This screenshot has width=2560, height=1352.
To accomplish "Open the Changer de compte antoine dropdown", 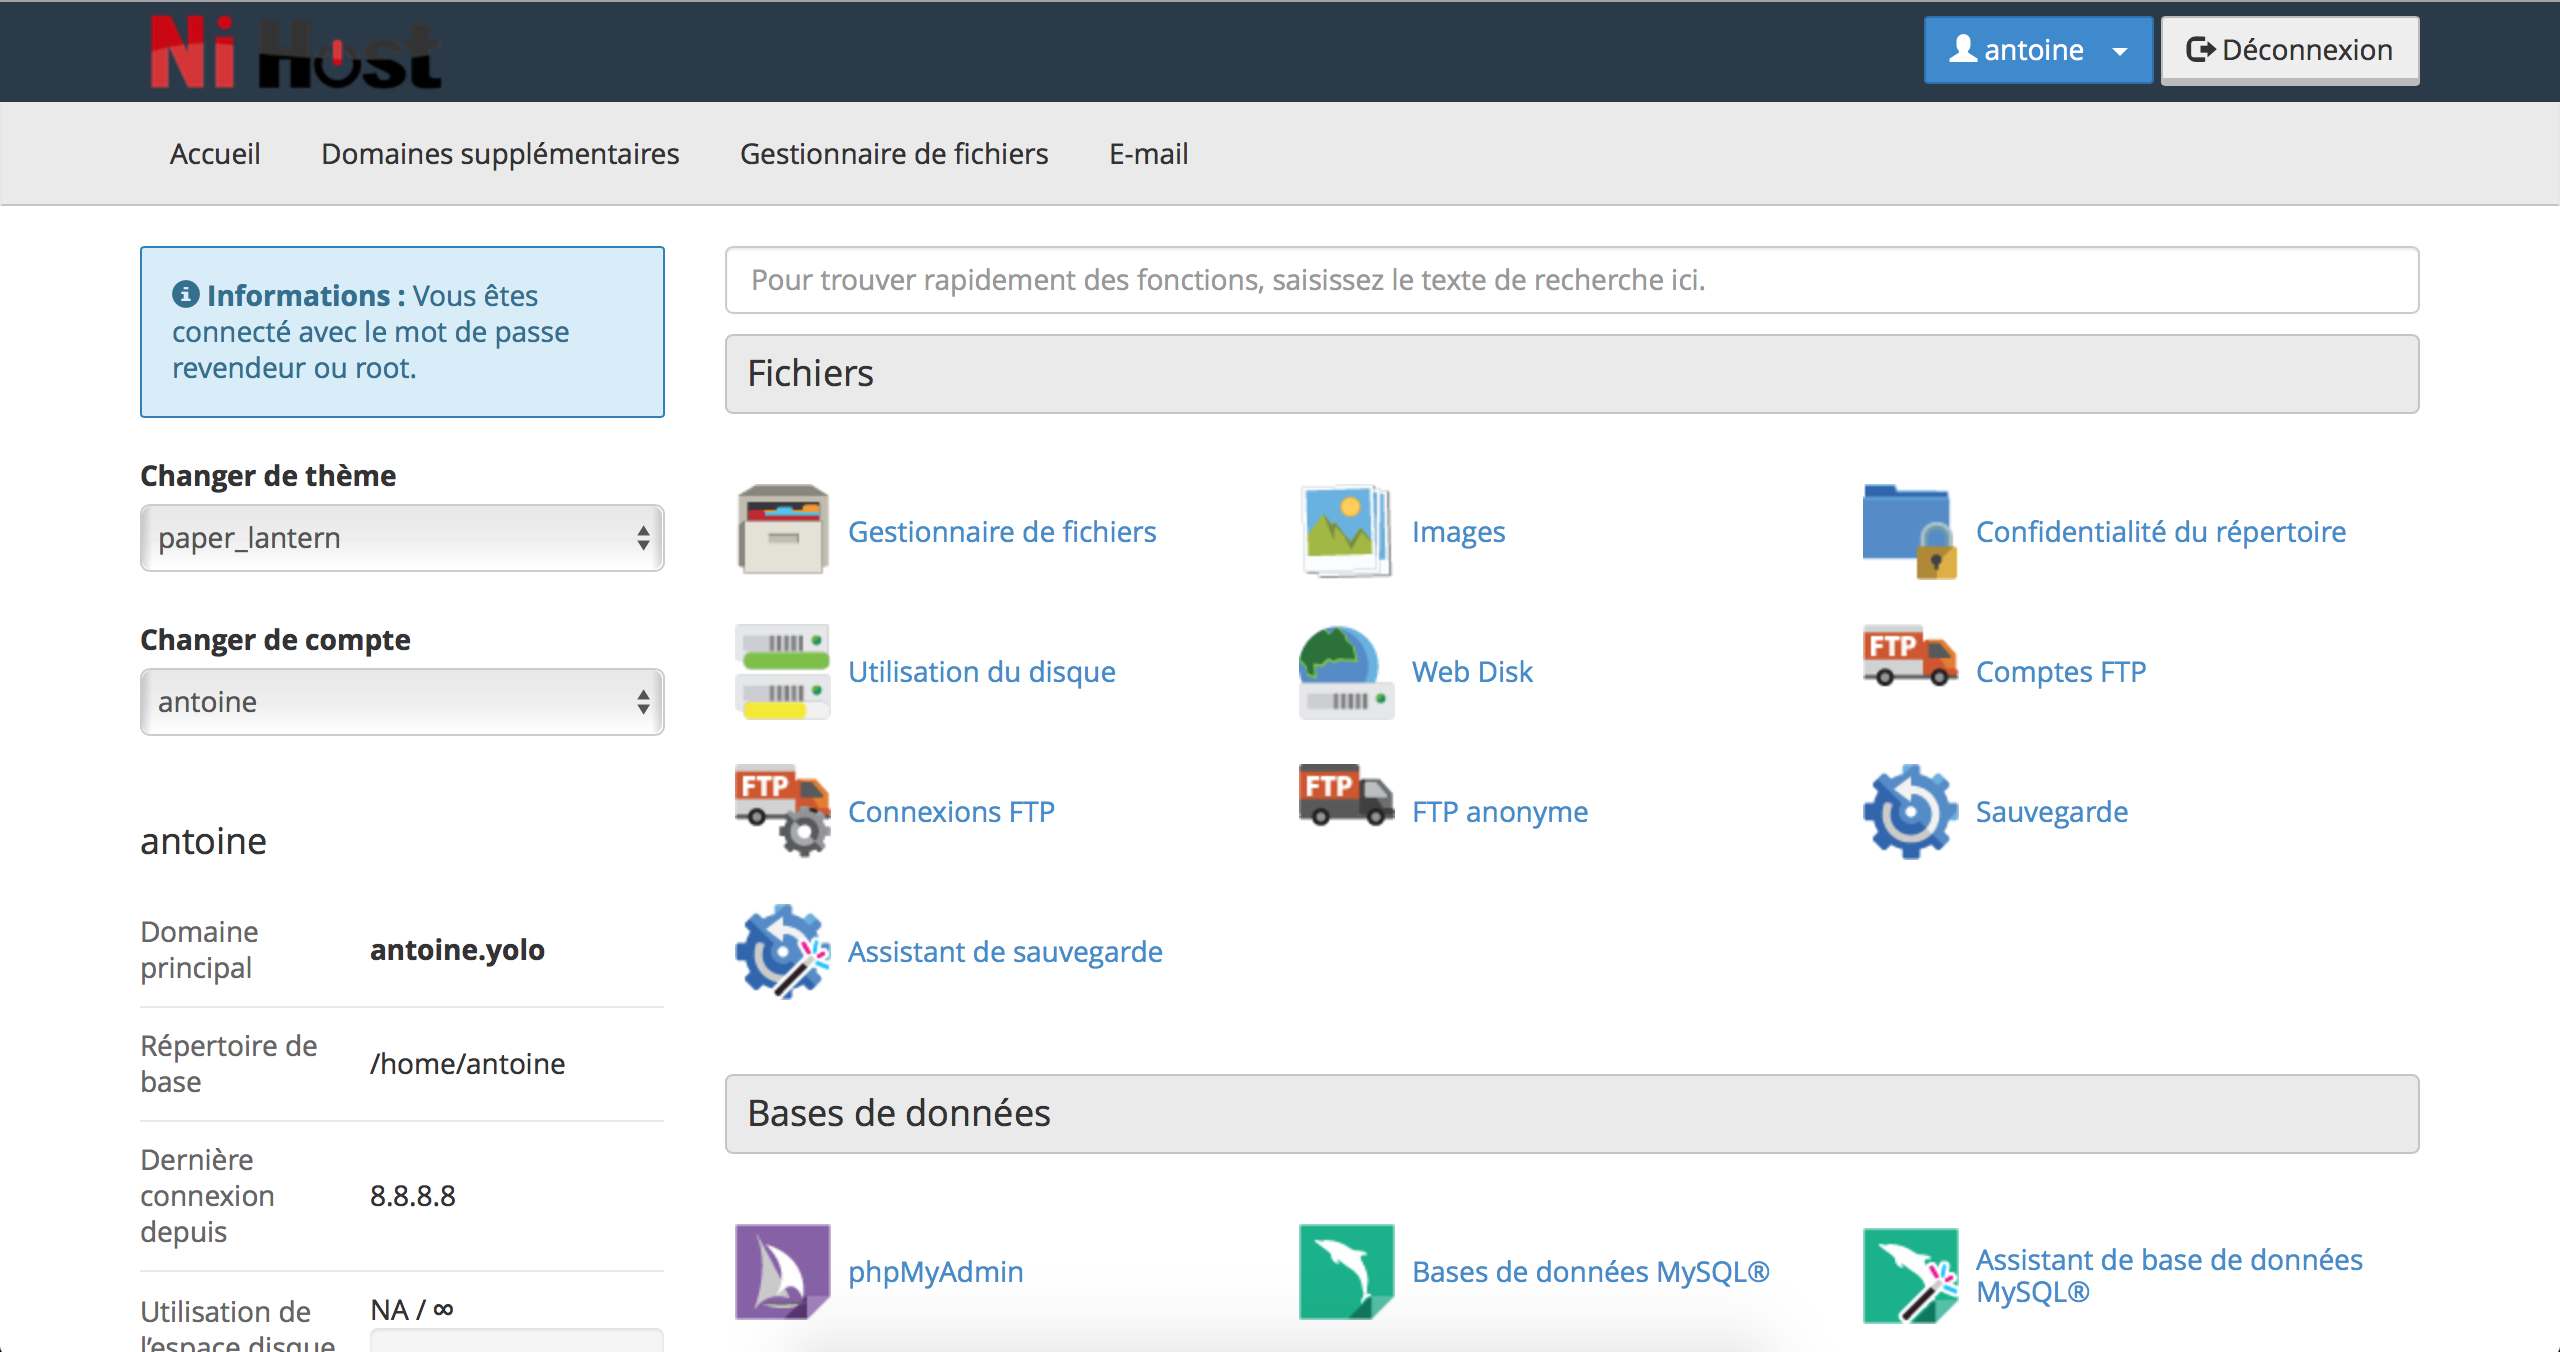I will [x=402, y=702].
